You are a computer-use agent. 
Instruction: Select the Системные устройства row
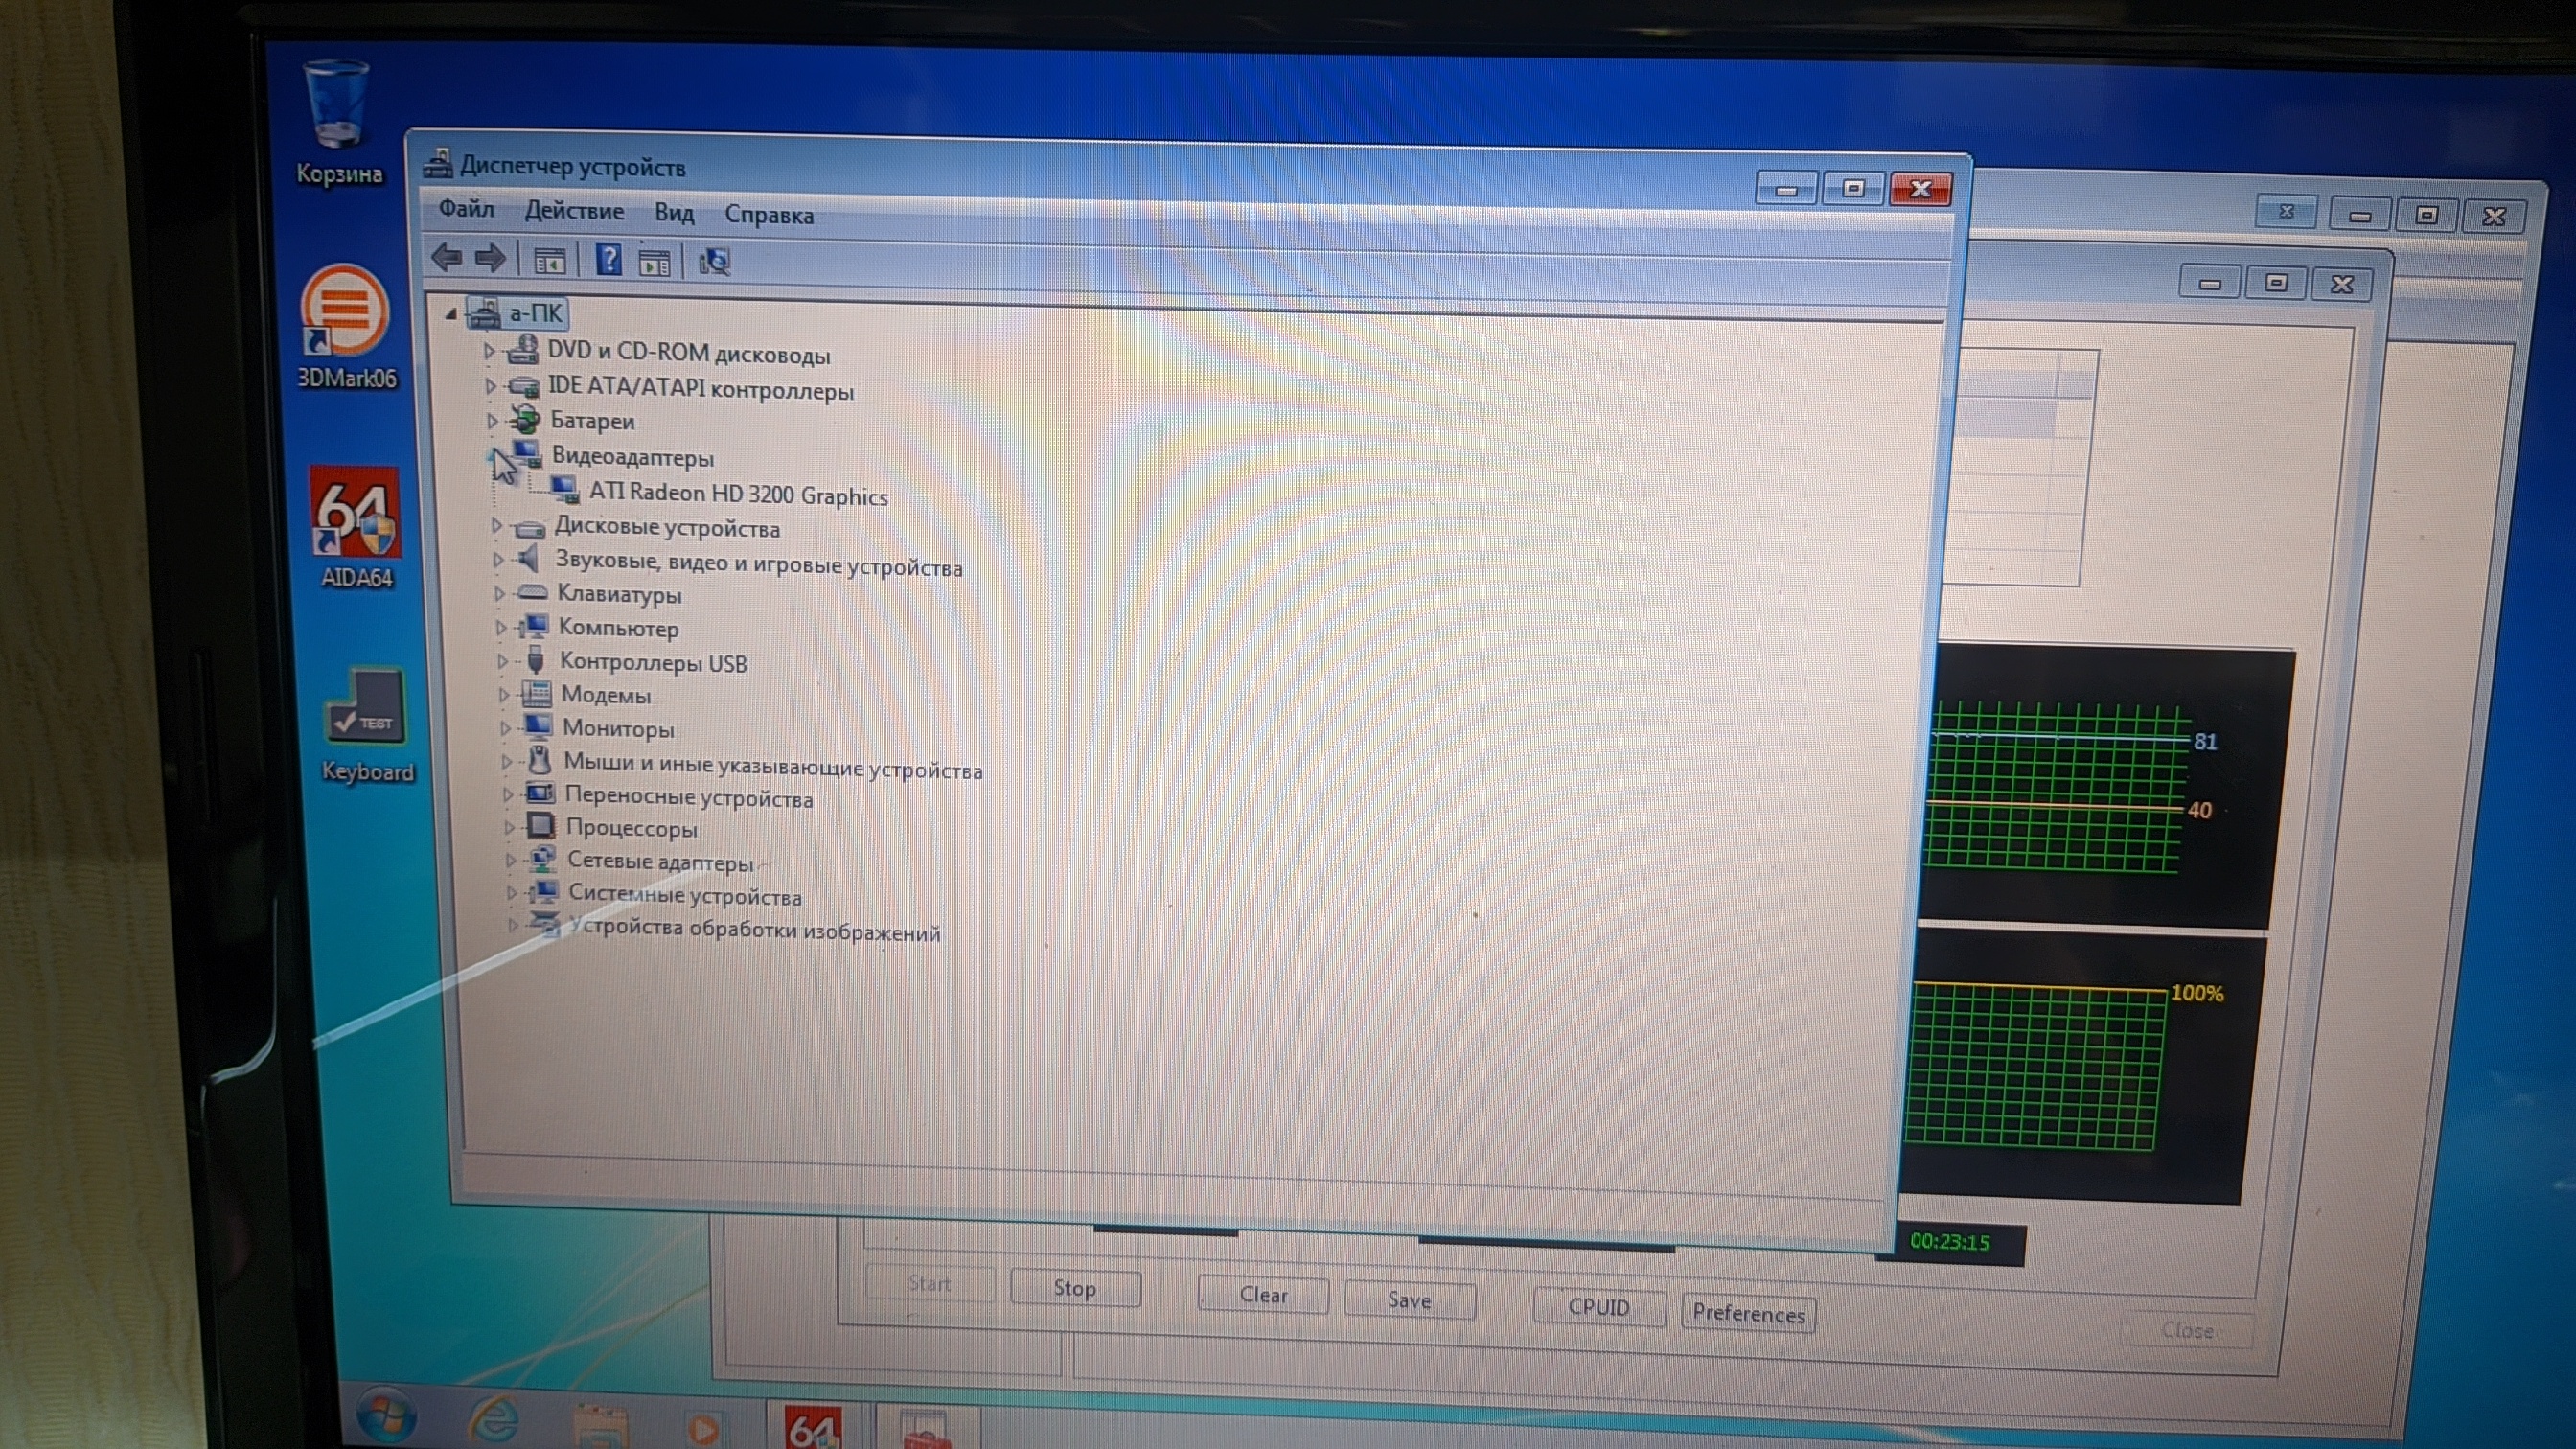[685, 895]
